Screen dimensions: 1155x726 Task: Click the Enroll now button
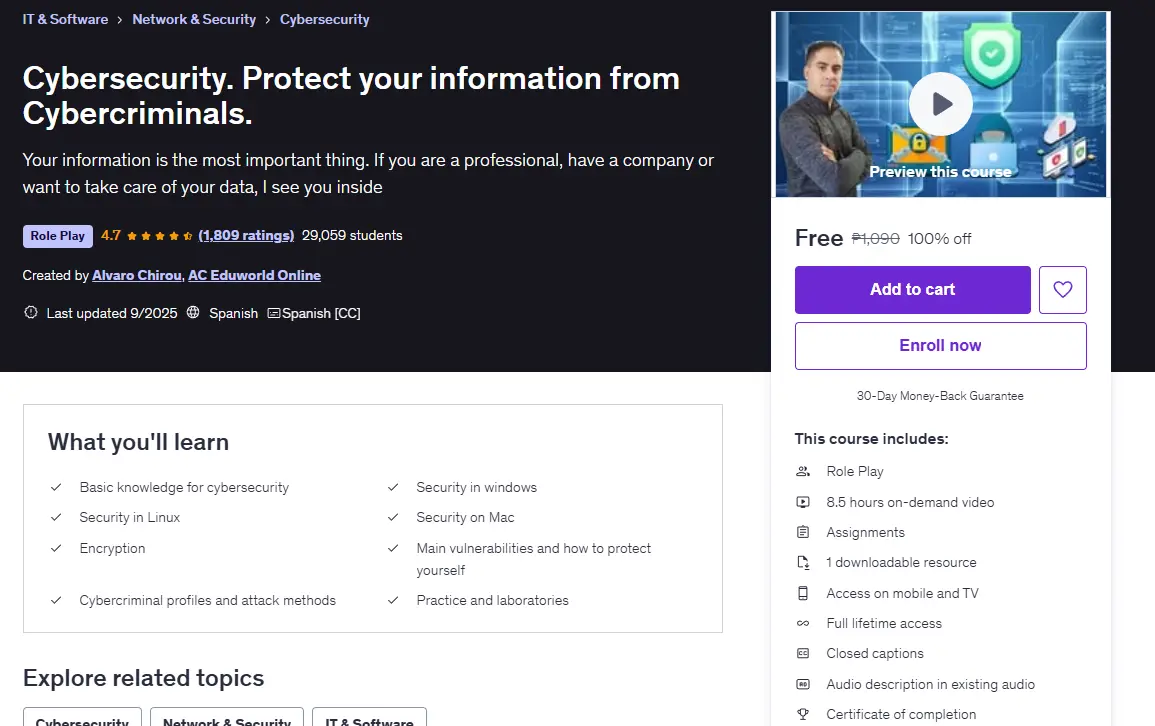(x=941, y=345)
